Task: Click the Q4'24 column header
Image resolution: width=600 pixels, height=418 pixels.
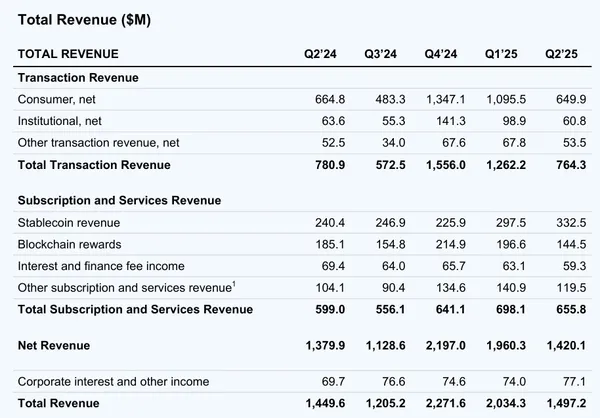Action: point(443,54)
